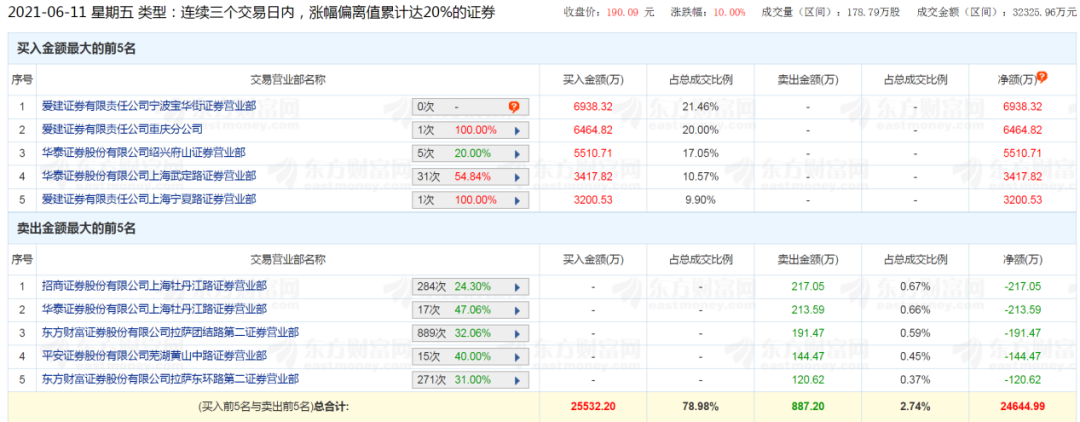Expand stats arrow for 招商证券上海牡丹江路
The image size is (1080, 422).
(x=517, y=286)
